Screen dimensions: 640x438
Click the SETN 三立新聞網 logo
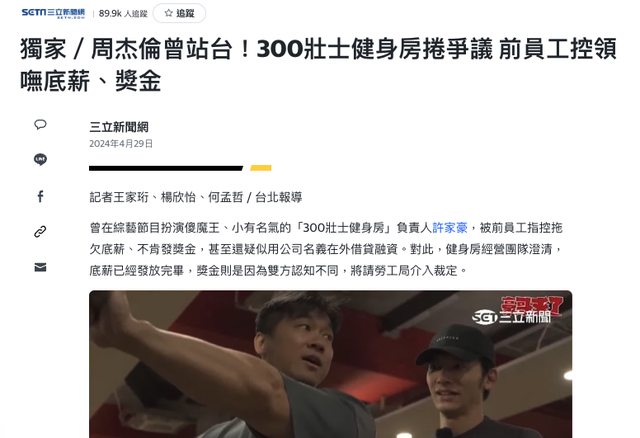point(53,13)
